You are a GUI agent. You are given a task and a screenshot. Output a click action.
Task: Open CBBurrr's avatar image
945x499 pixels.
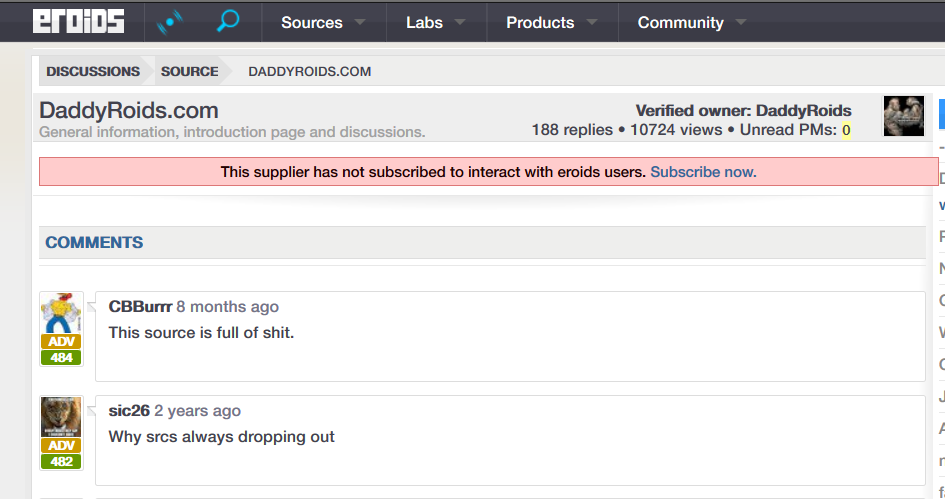pos(61,313)
